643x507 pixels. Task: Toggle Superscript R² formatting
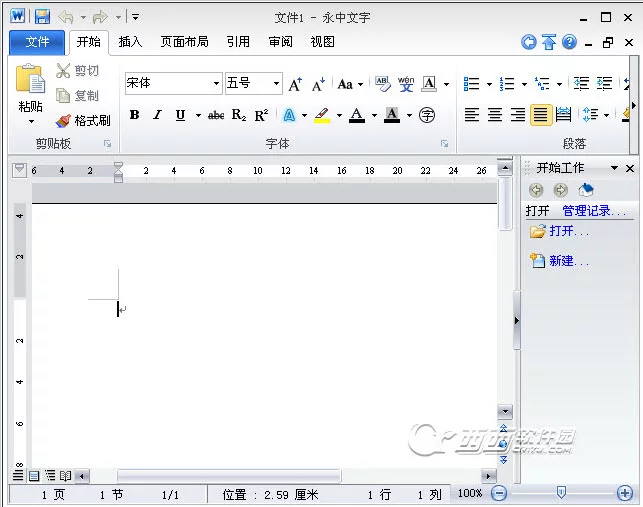click(261, 115)
